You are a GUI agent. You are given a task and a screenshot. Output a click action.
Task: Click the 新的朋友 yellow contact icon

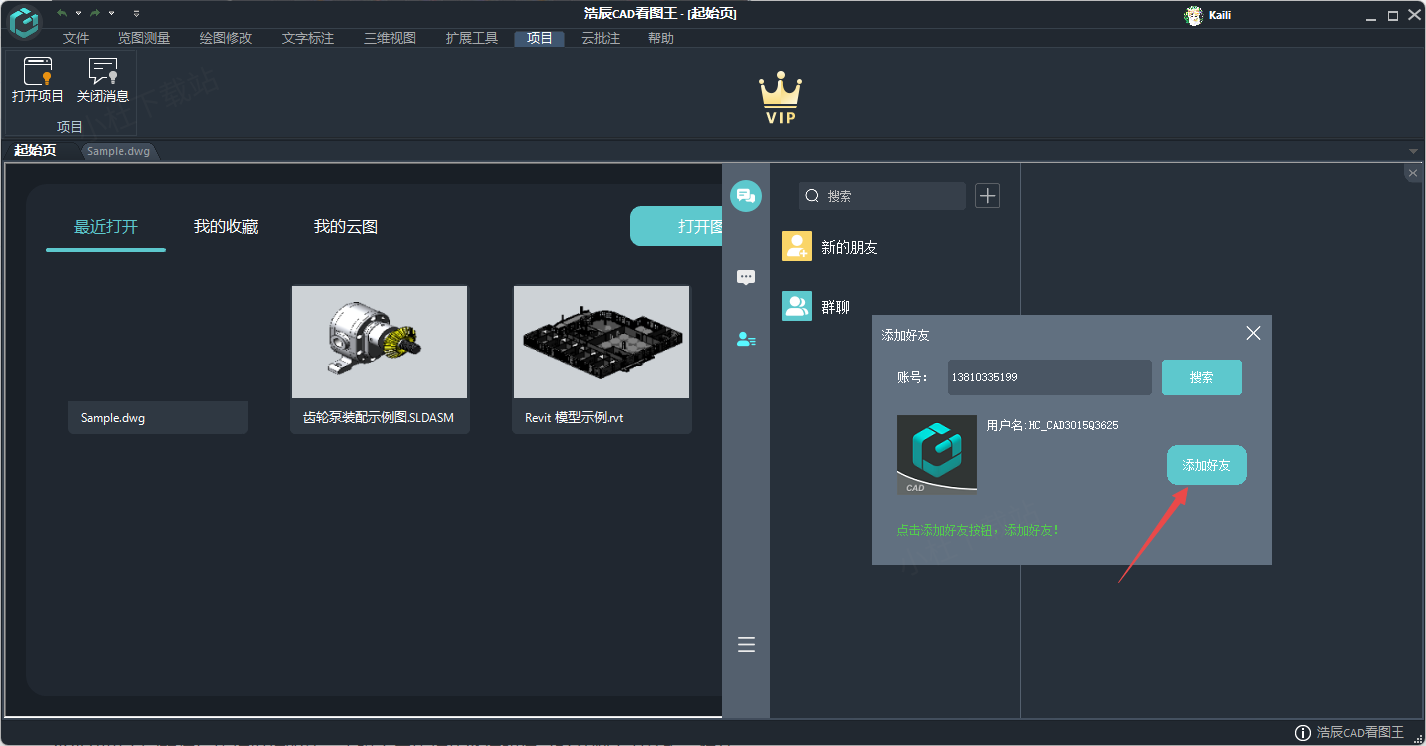797,246
